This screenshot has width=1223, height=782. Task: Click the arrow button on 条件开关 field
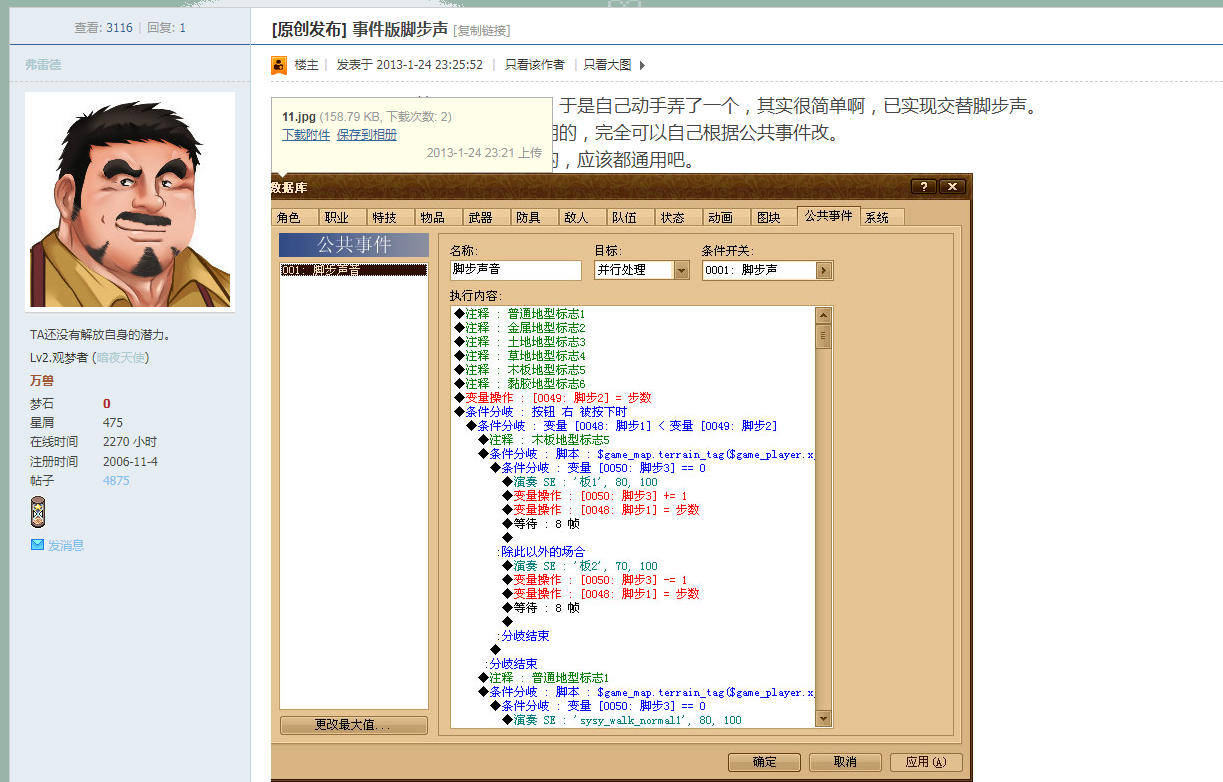(x=825, y=270)
